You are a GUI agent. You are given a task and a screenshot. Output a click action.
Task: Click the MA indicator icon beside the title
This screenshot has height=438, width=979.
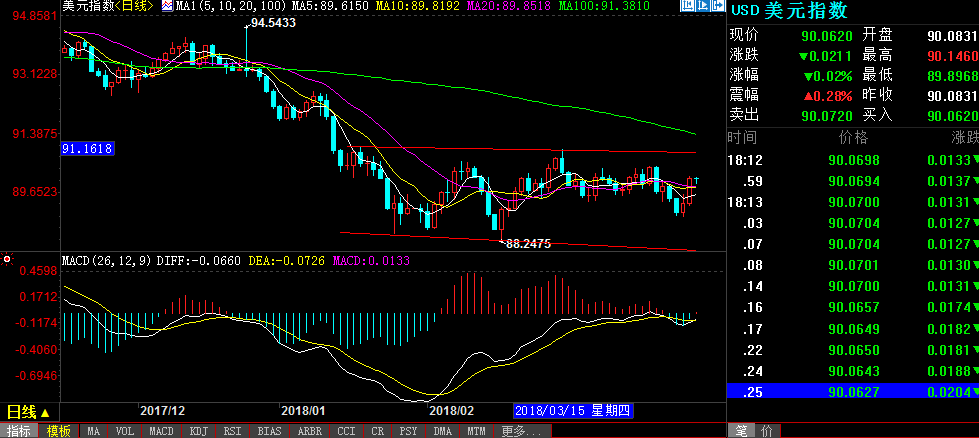167,6
